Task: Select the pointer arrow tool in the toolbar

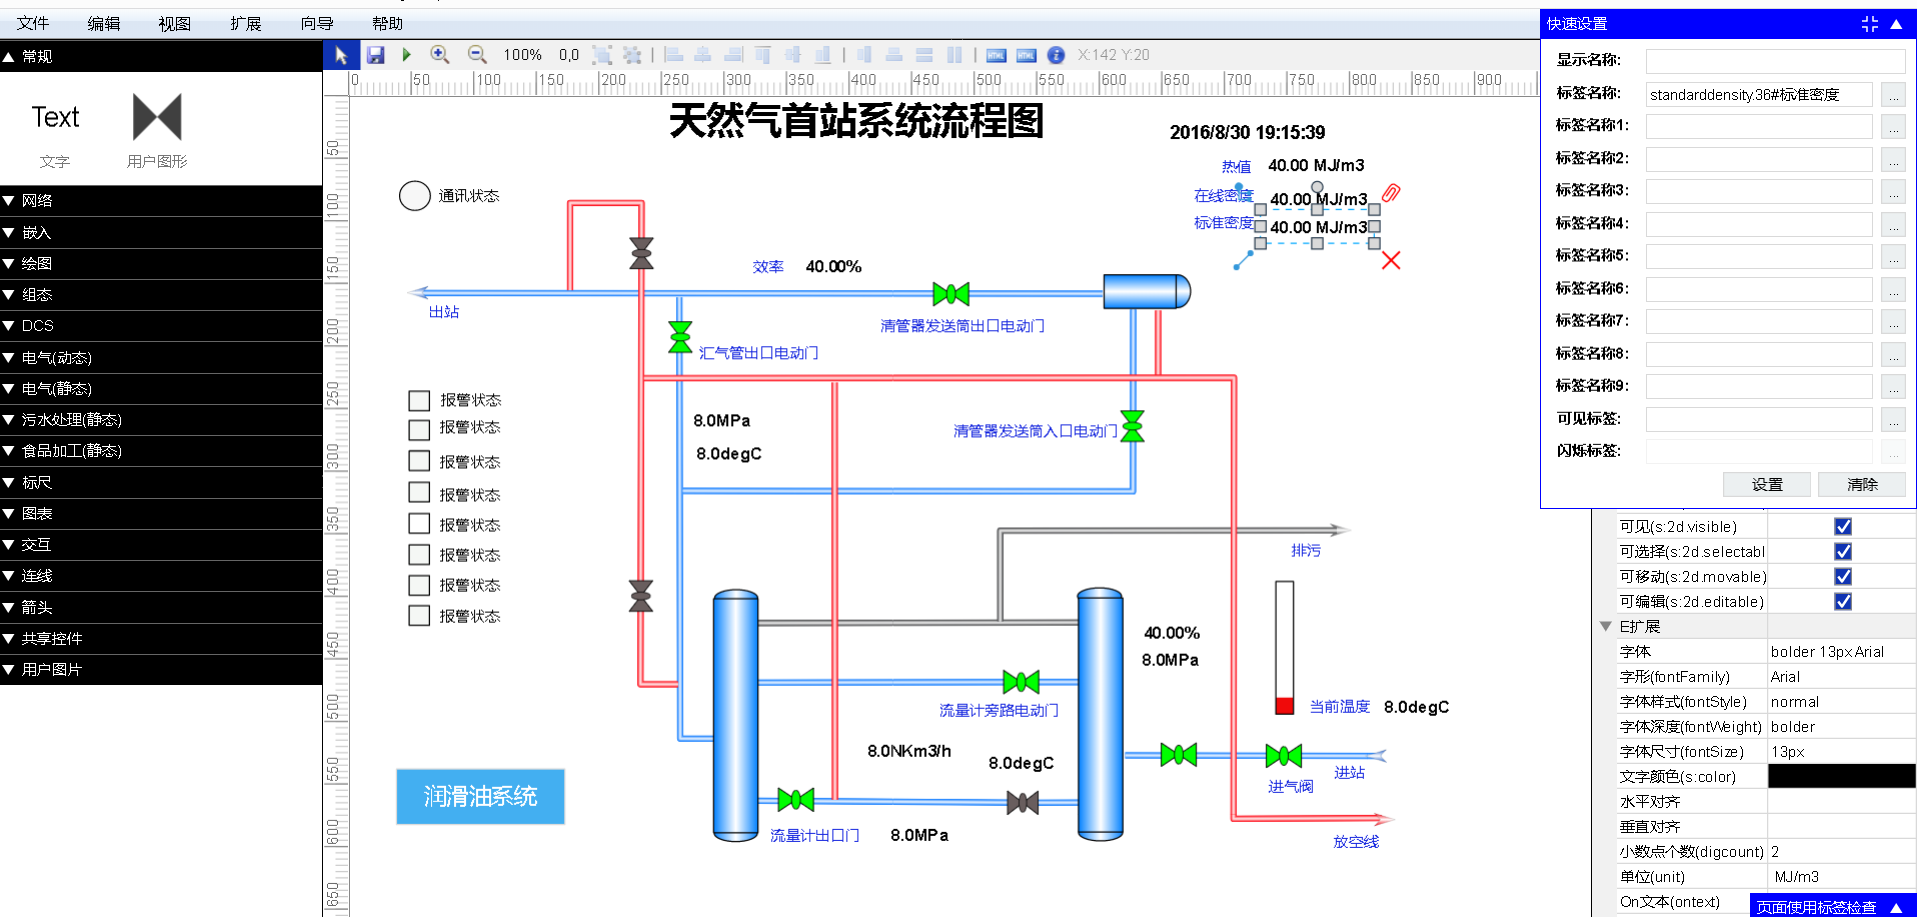Action: tap(340, 55)
